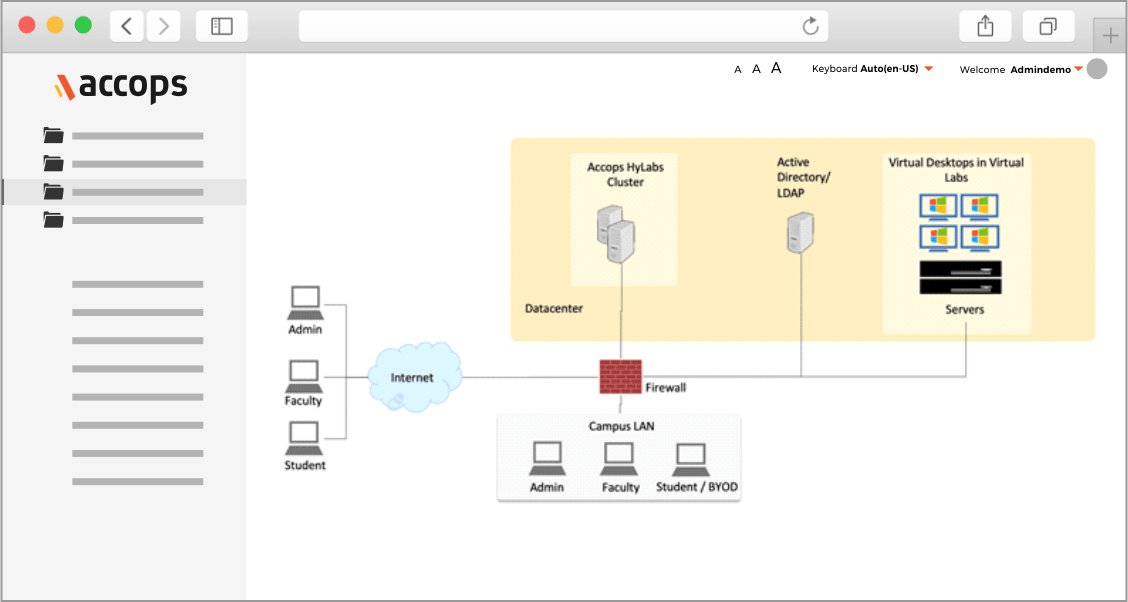This screenshot has height=602, width=1128.
Task: Click the Accops logo
Action: click(121, 86)
